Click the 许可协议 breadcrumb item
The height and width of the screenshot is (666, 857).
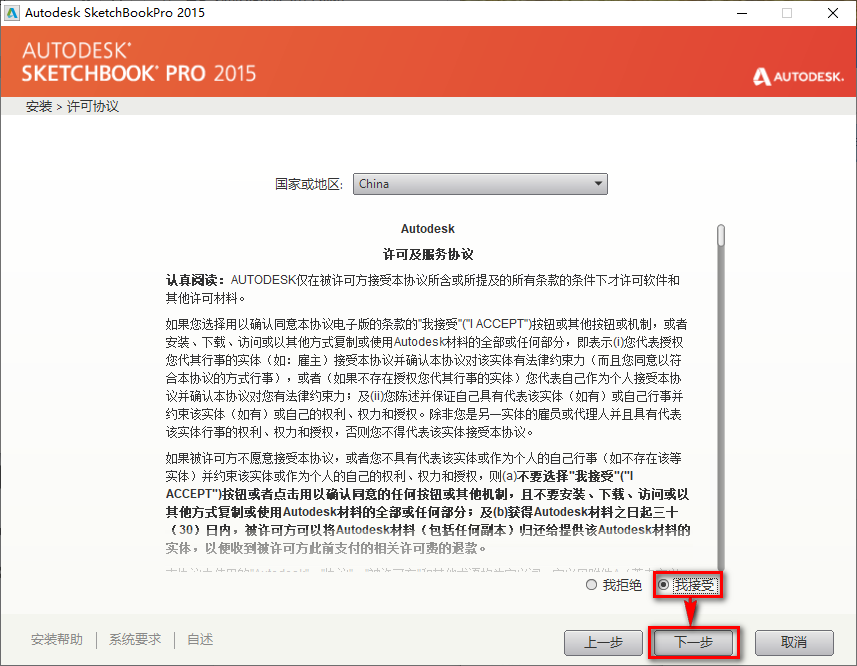point(92,106)
